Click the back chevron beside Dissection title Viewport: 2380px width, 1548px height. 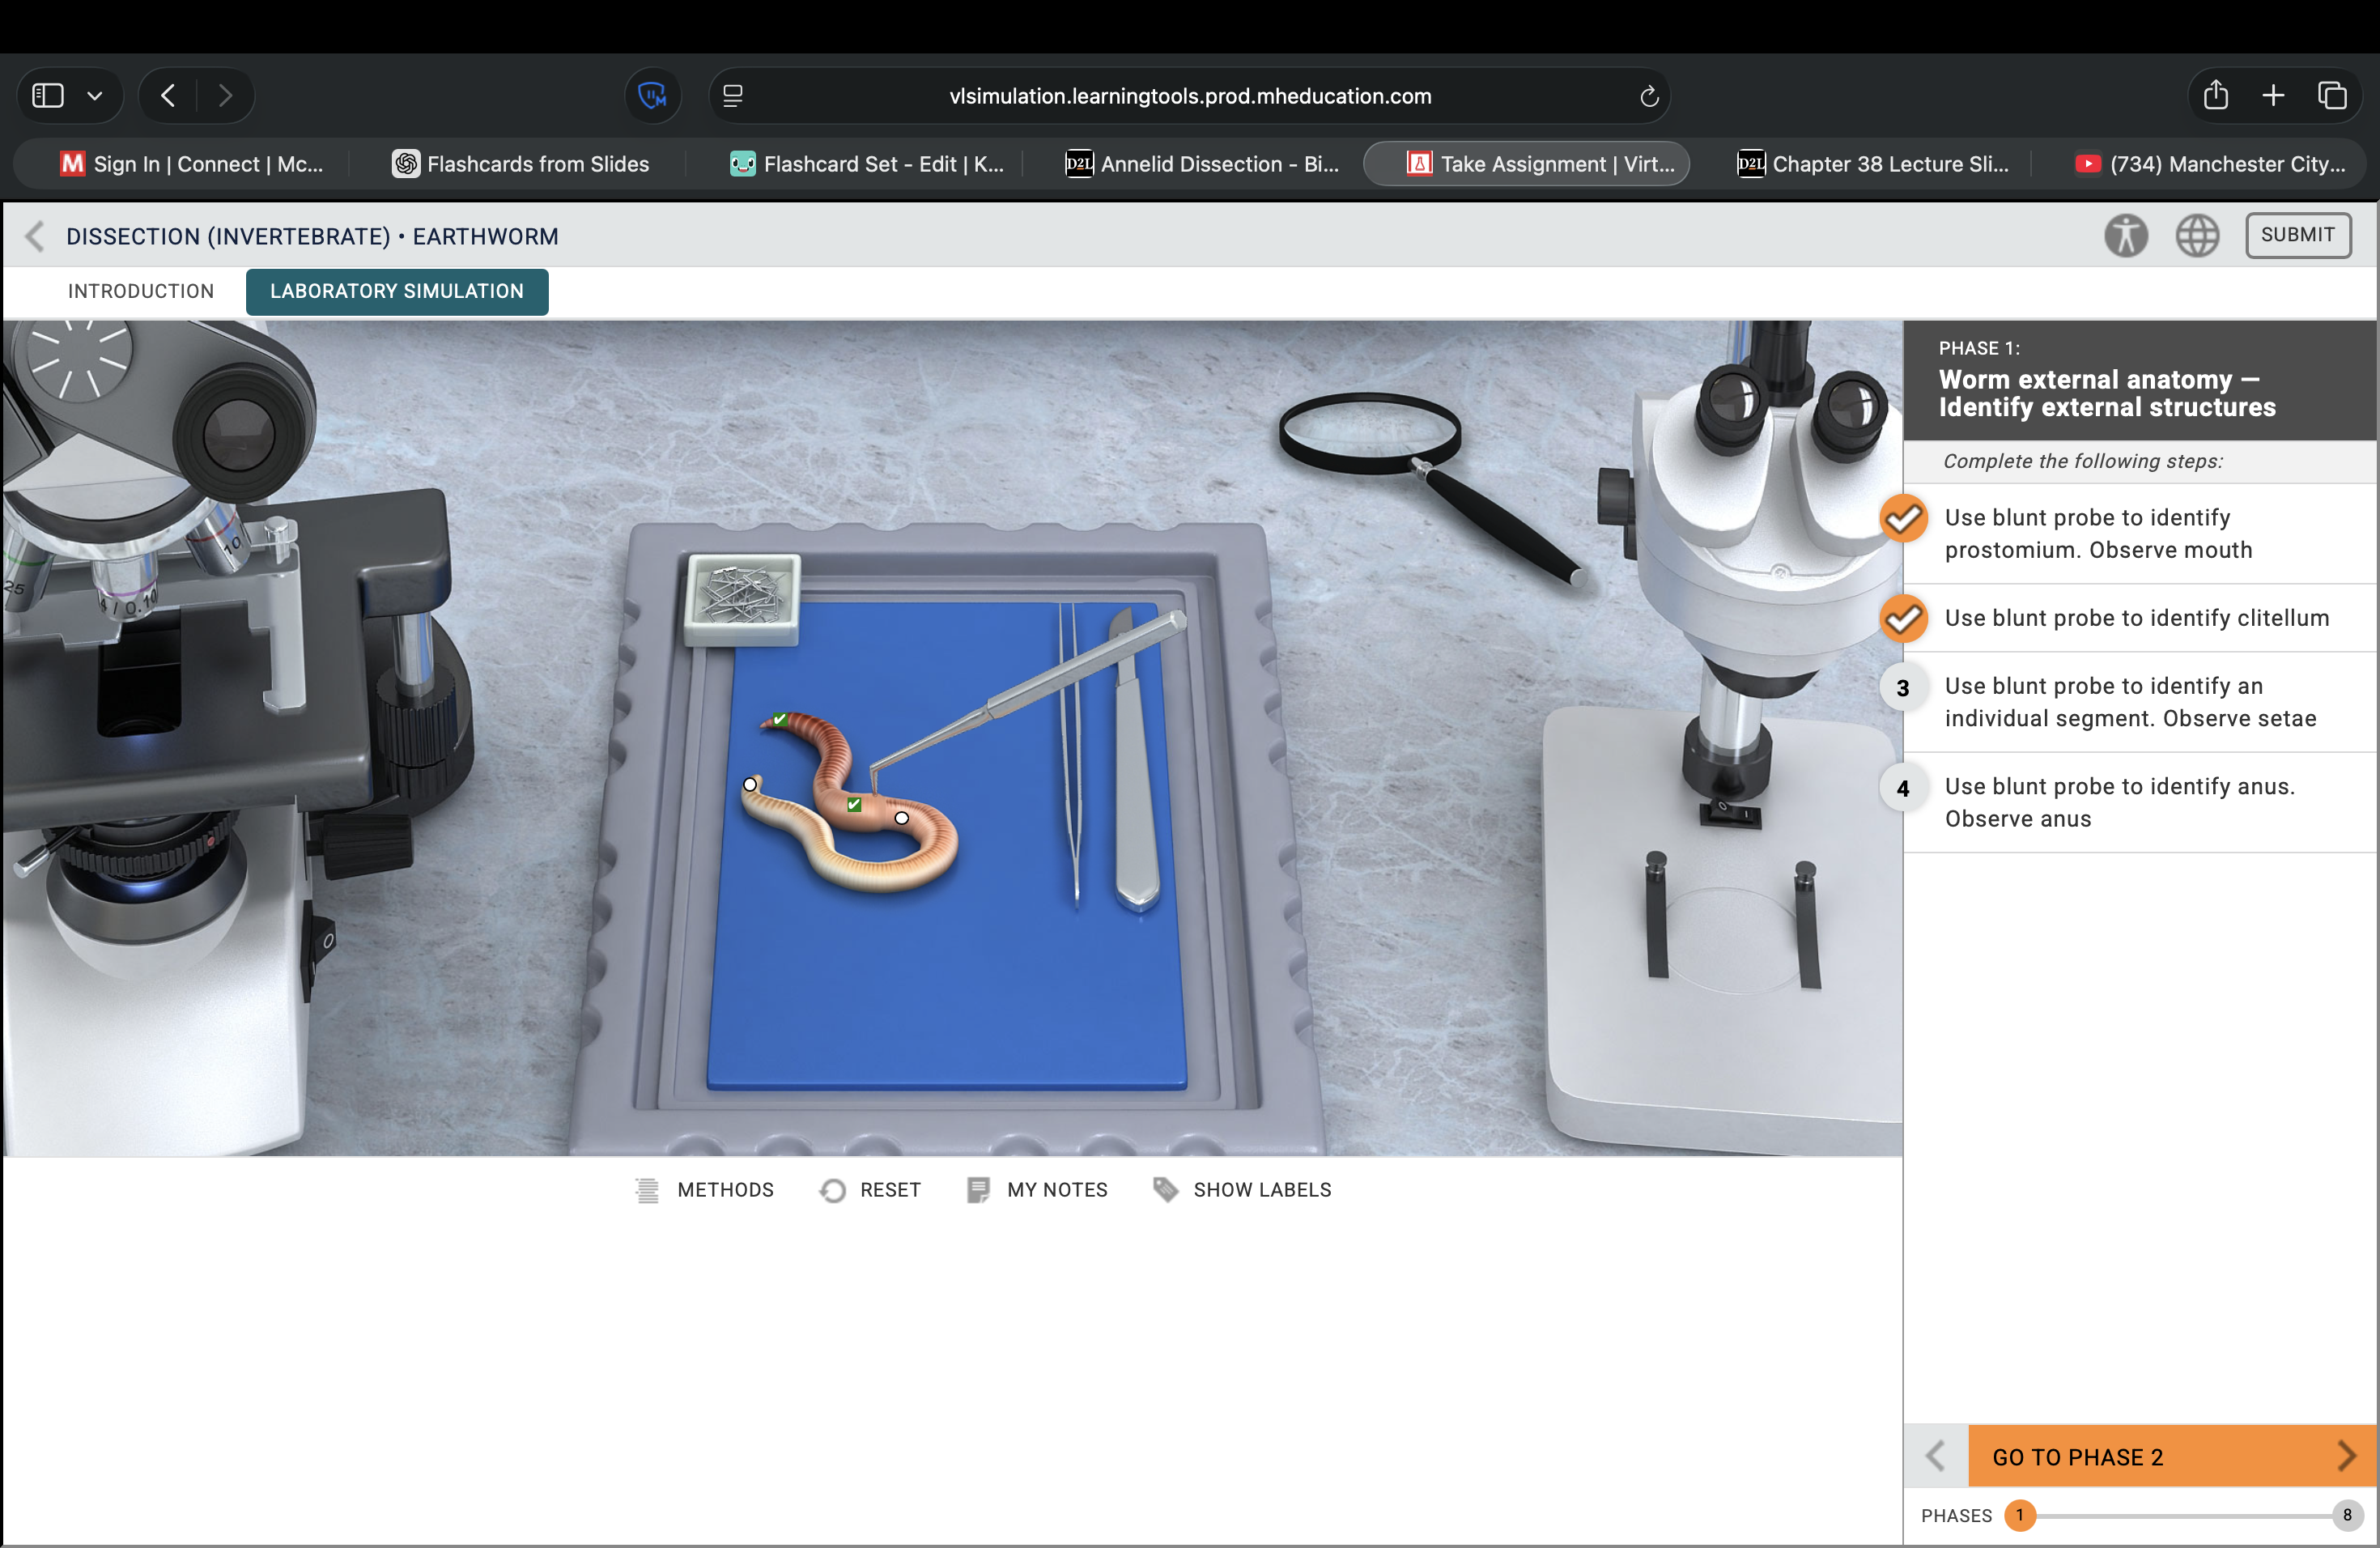(35, 236)
